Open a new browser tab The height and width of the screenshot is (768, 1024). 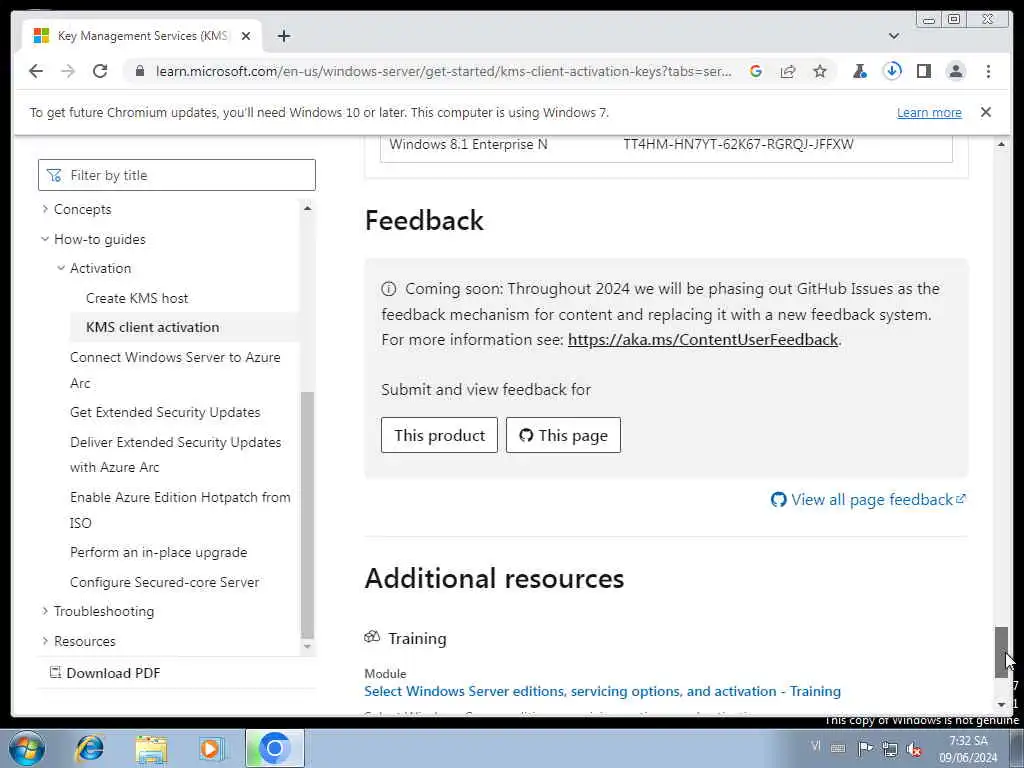pyautogui.click(x=283, y=36)
